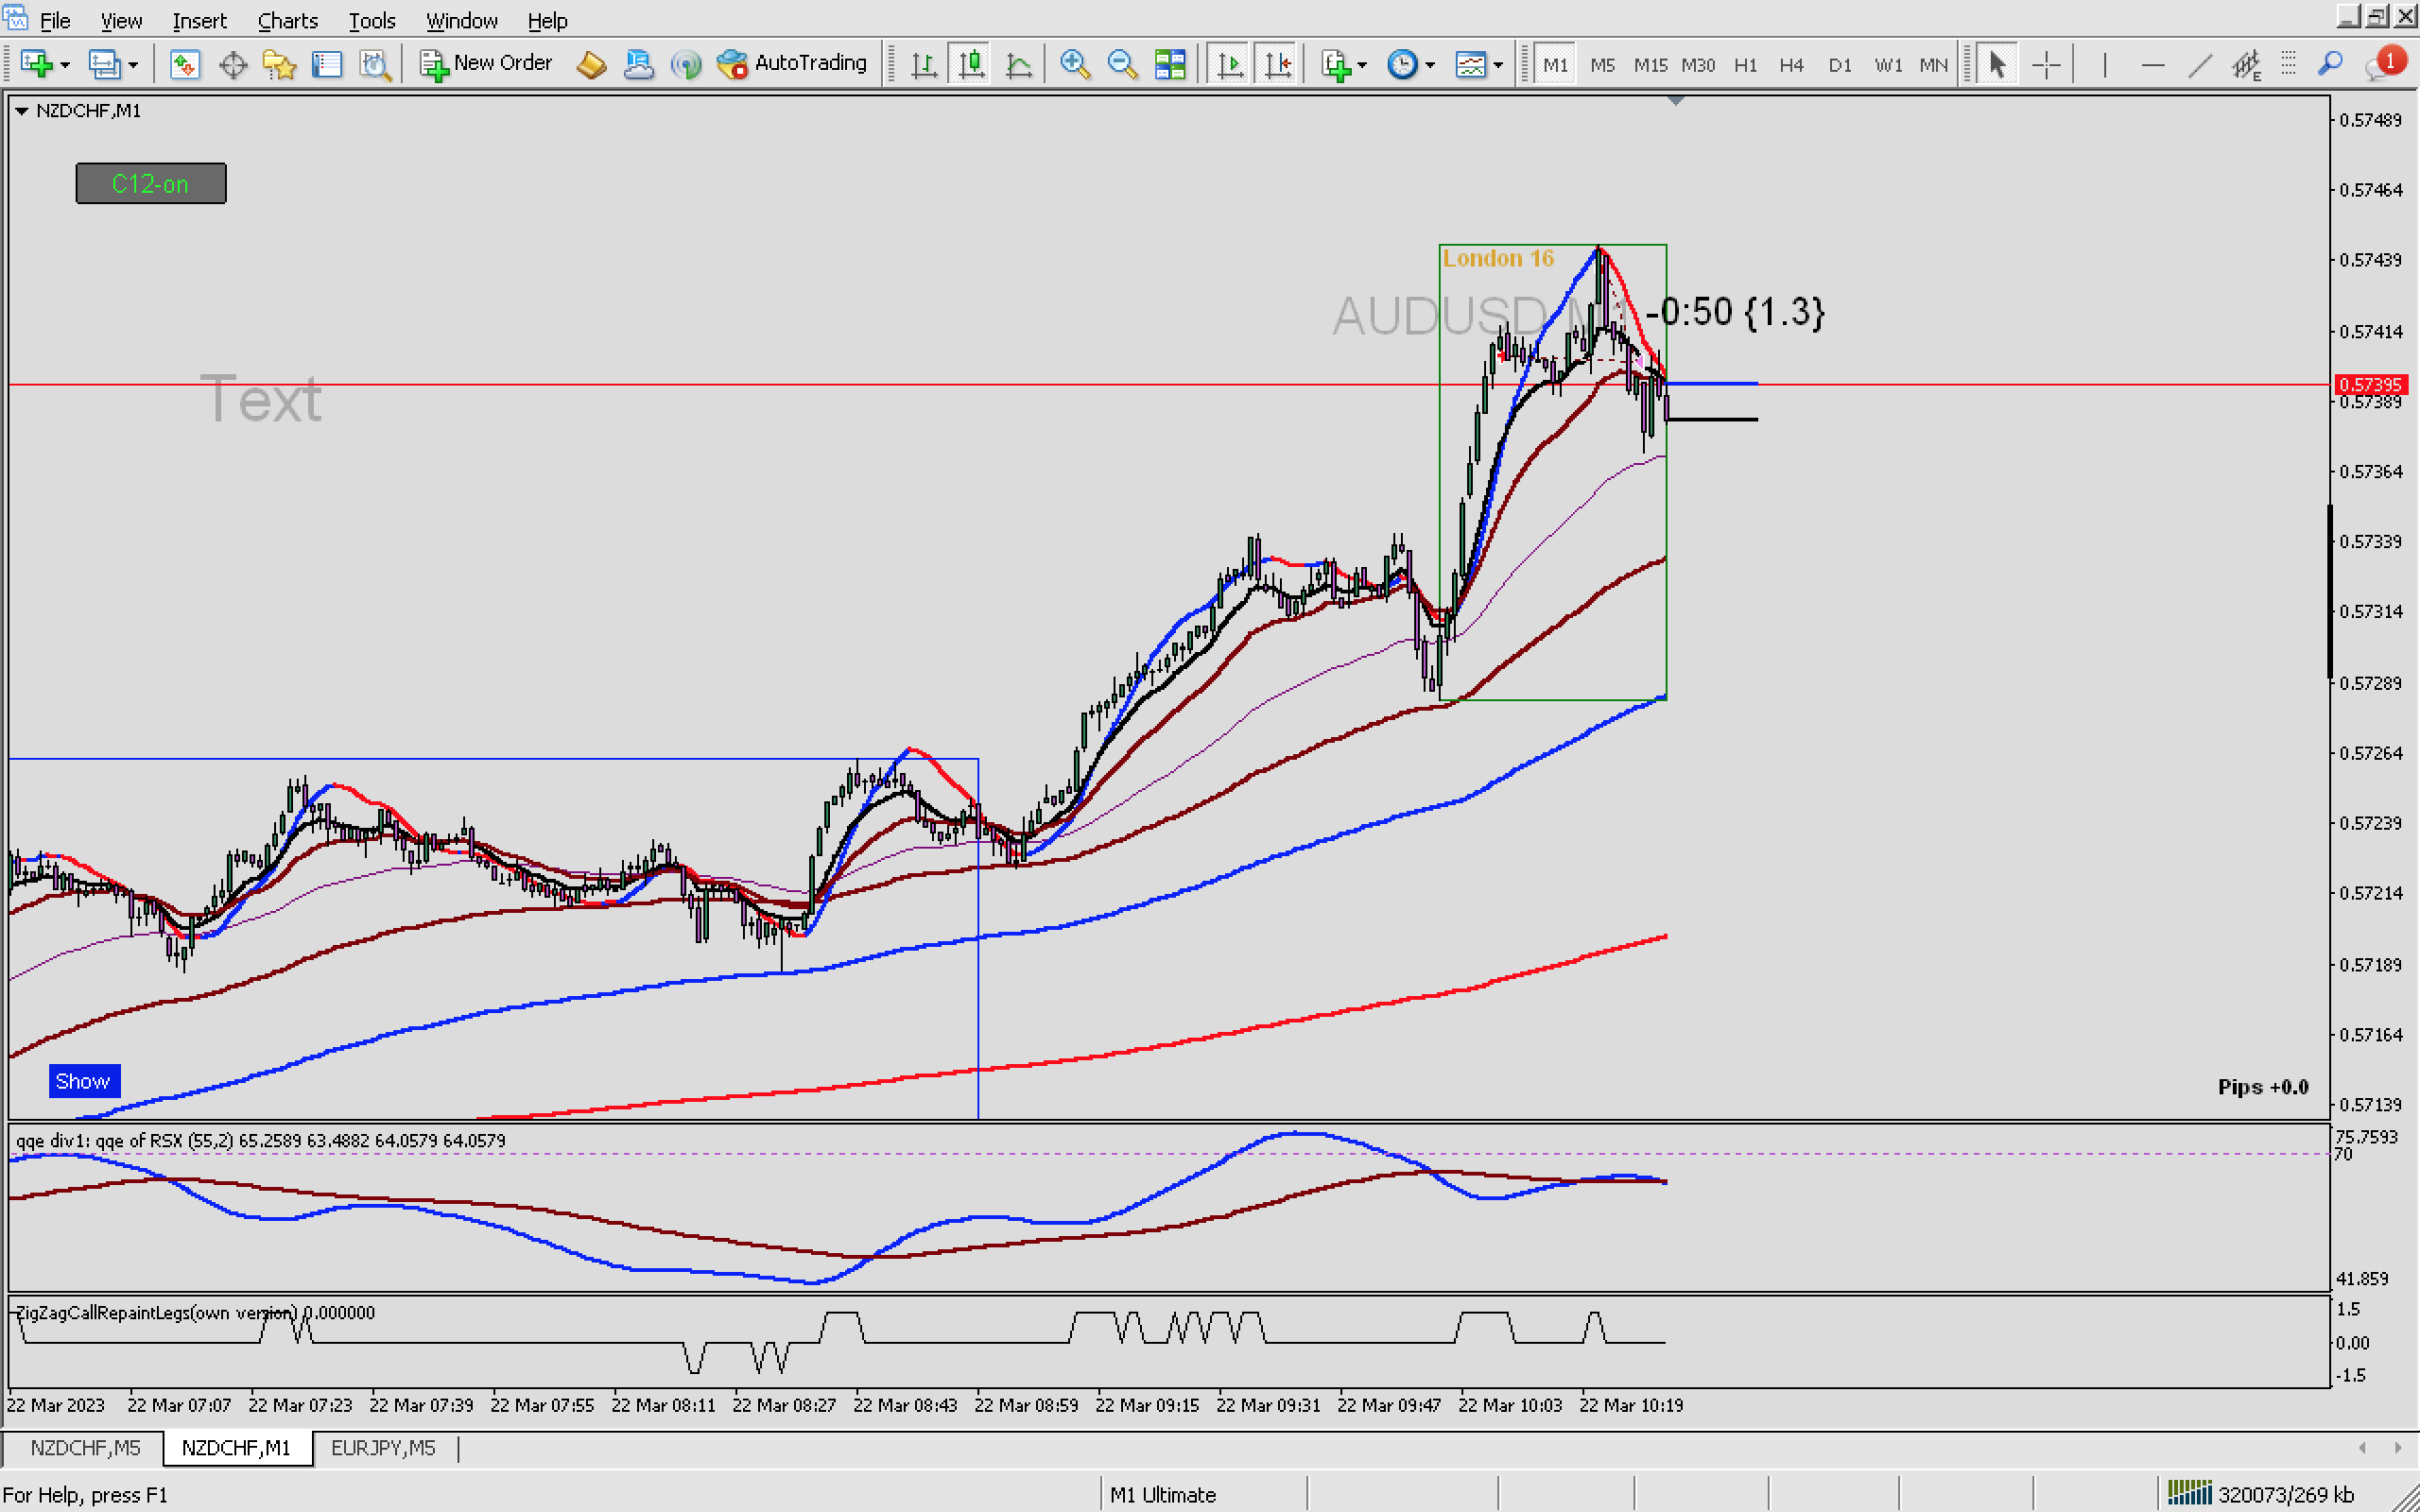Click the Zoom Out magnifier icon

point(1122,65)
